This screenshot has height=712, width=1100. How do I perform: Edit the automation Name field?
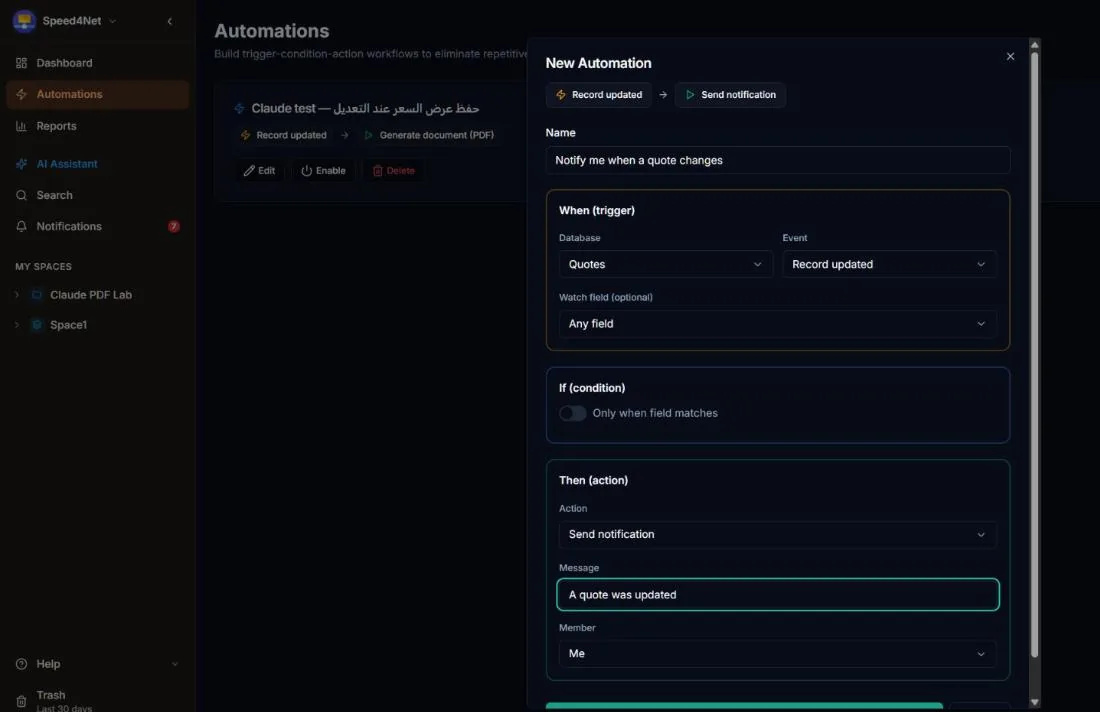(777, 160)
